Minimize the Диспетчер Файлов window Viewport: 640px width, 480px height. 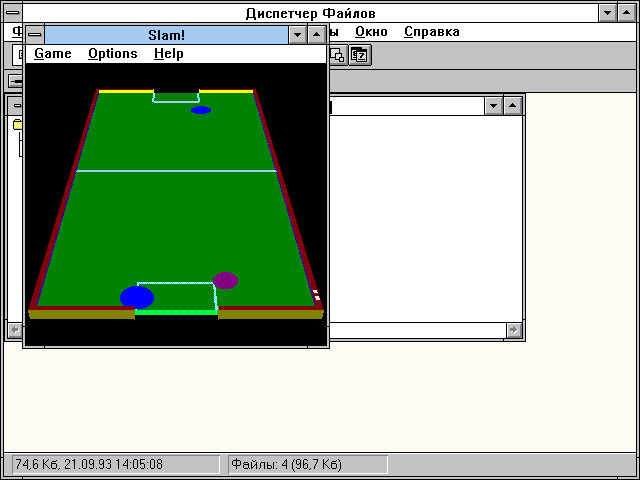tap(607, 13)
